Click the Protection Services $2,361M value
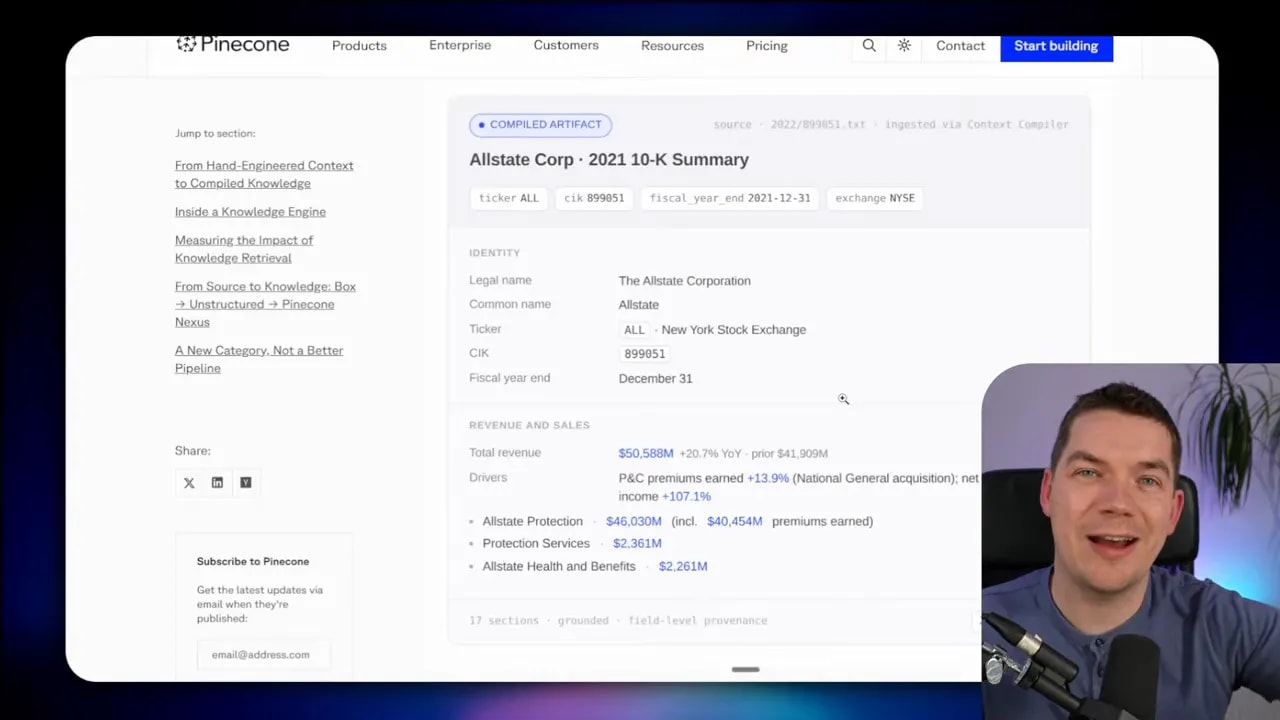1280x720 pixels. point(637,543)
